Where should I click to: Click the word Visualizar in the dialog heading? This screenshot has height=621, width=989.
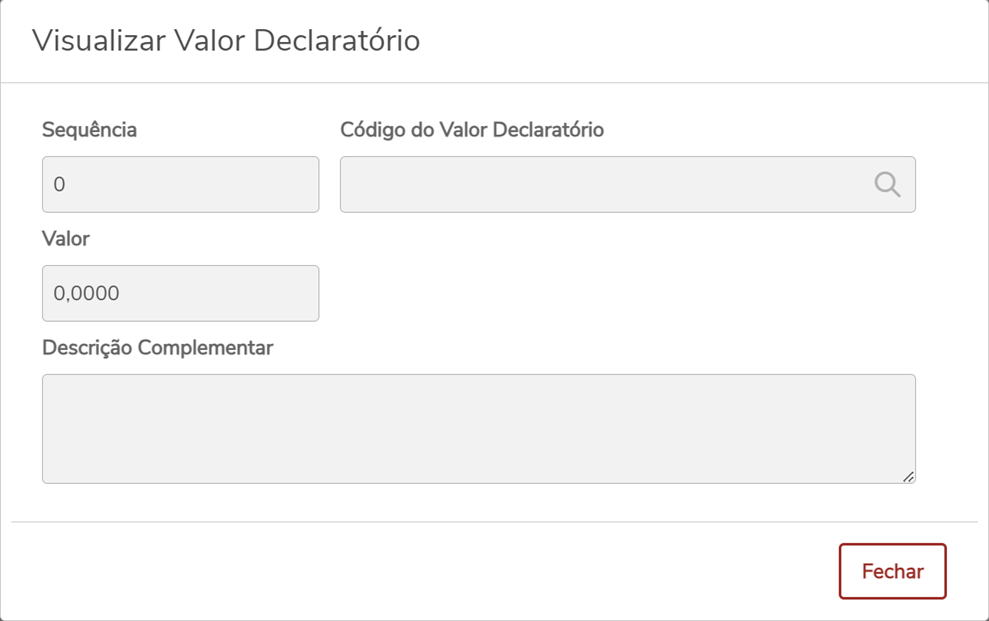tap(99, 41)
